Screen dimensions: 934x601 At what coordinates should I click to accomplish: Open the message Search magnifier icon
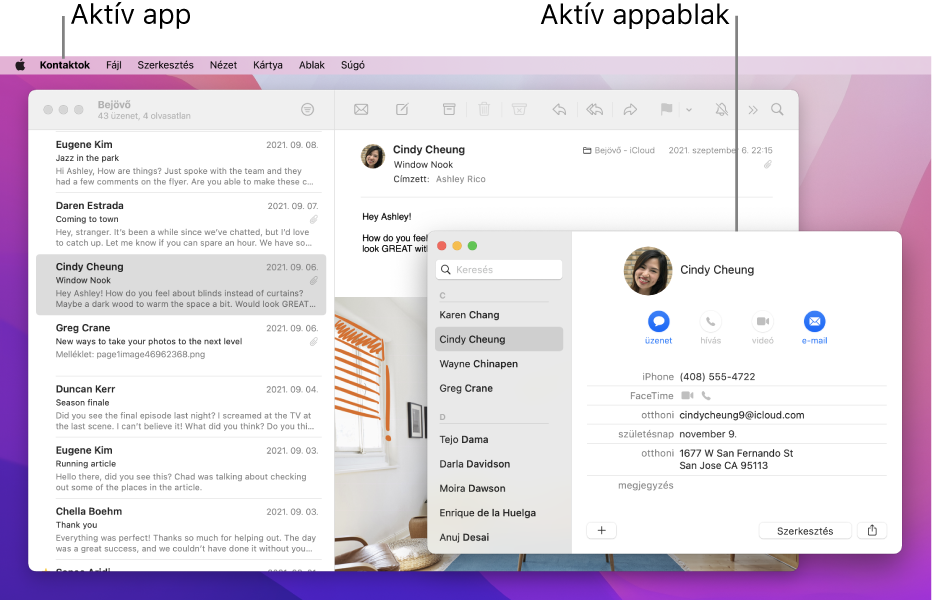tap(777, 109)
